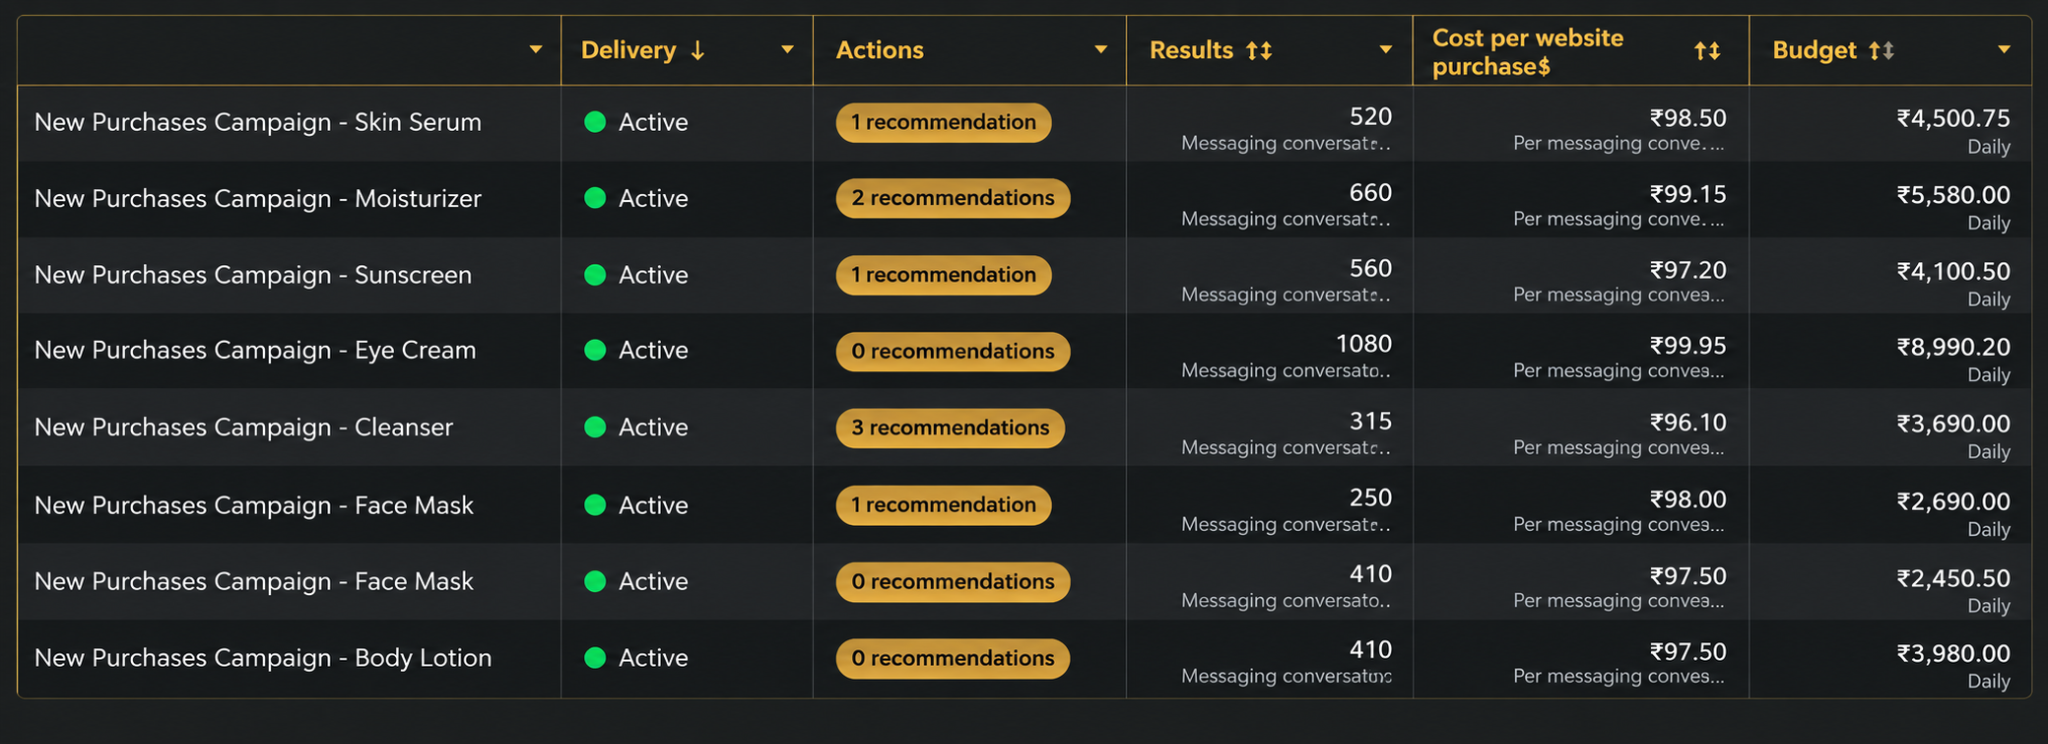Screen dimensions: 2048x744
Task: Open the dropdown arrow of the campaign name column
Action: 536,49
